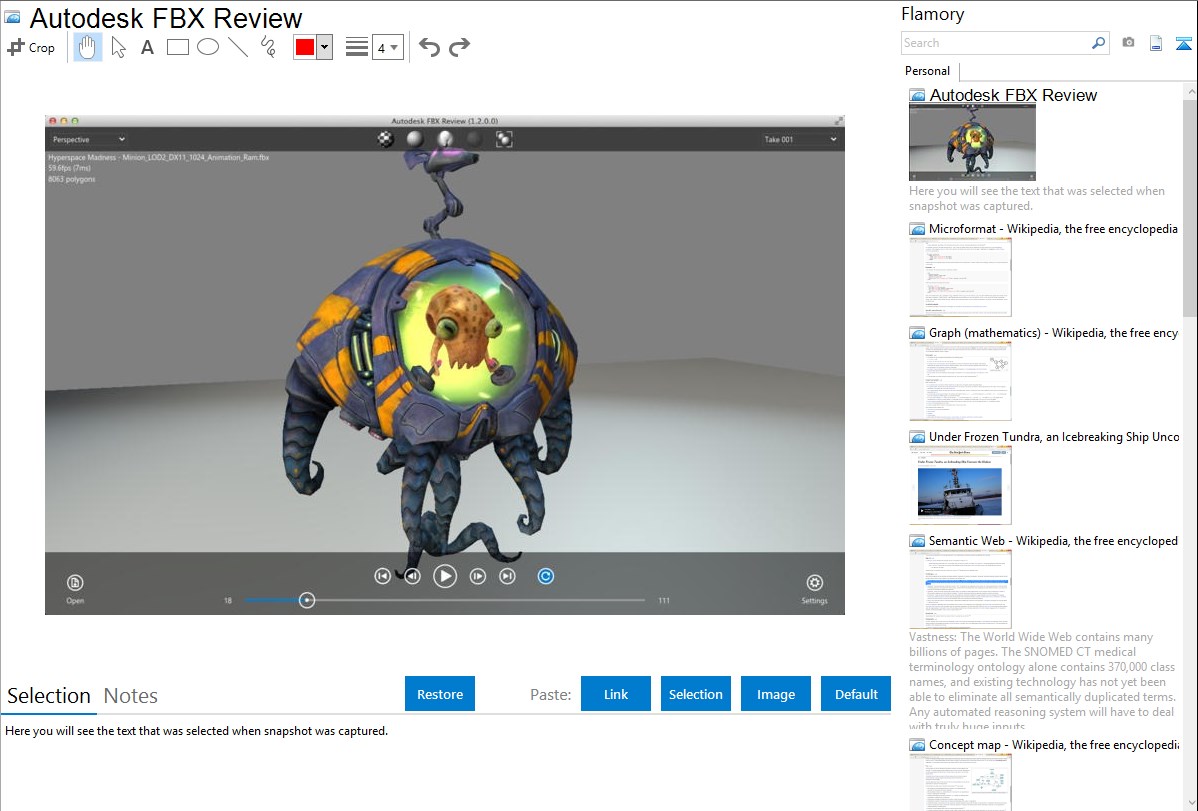Select the Semantic Web thumbnail
1198x811 pixels.
point(960,589)
